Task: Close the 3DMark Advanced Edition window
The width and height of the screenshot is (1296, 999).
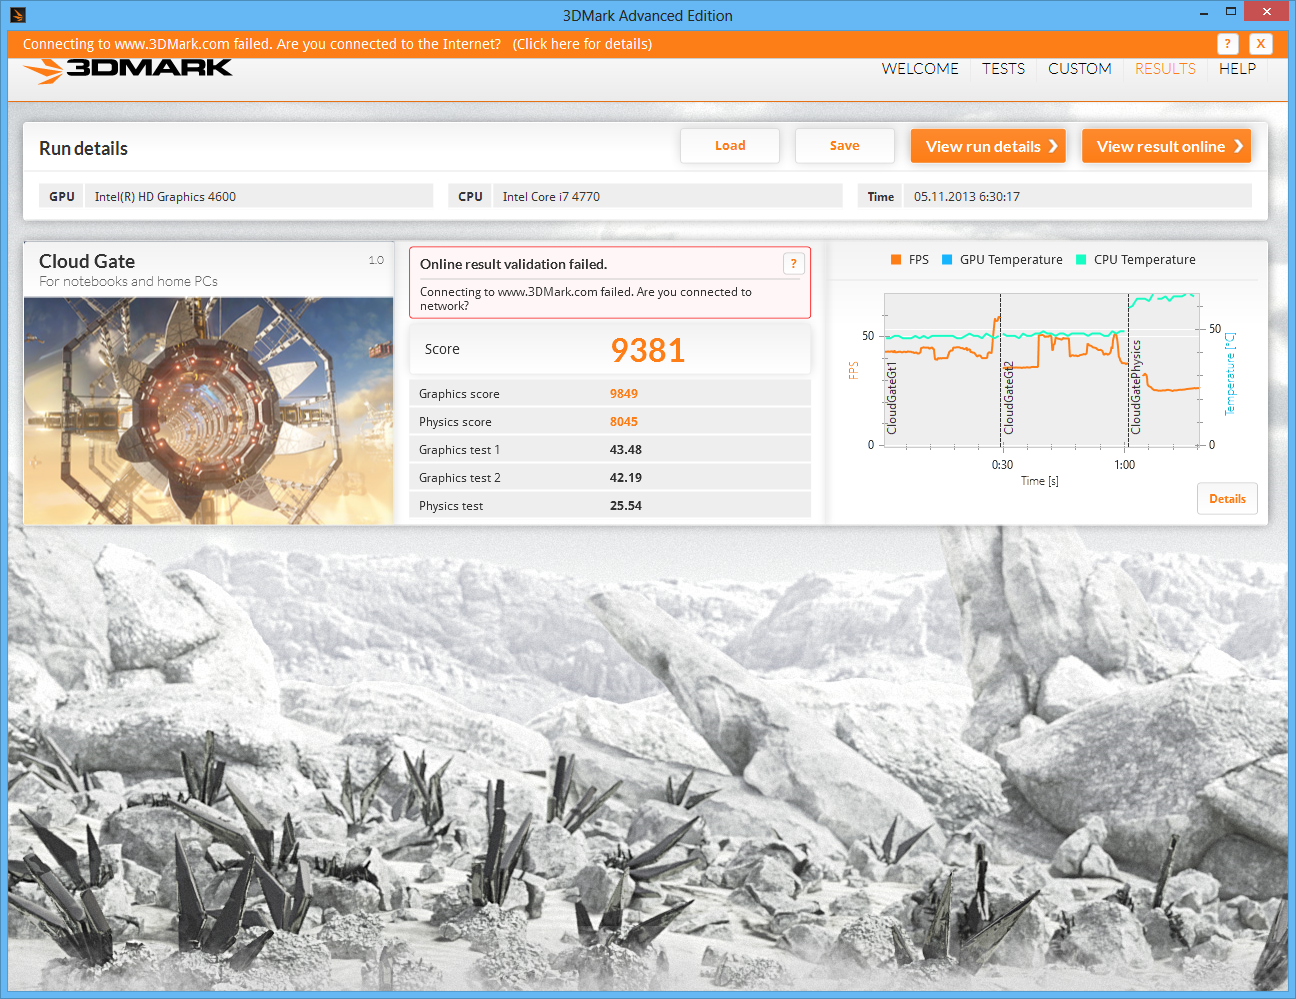Action: coord(1267,12)
